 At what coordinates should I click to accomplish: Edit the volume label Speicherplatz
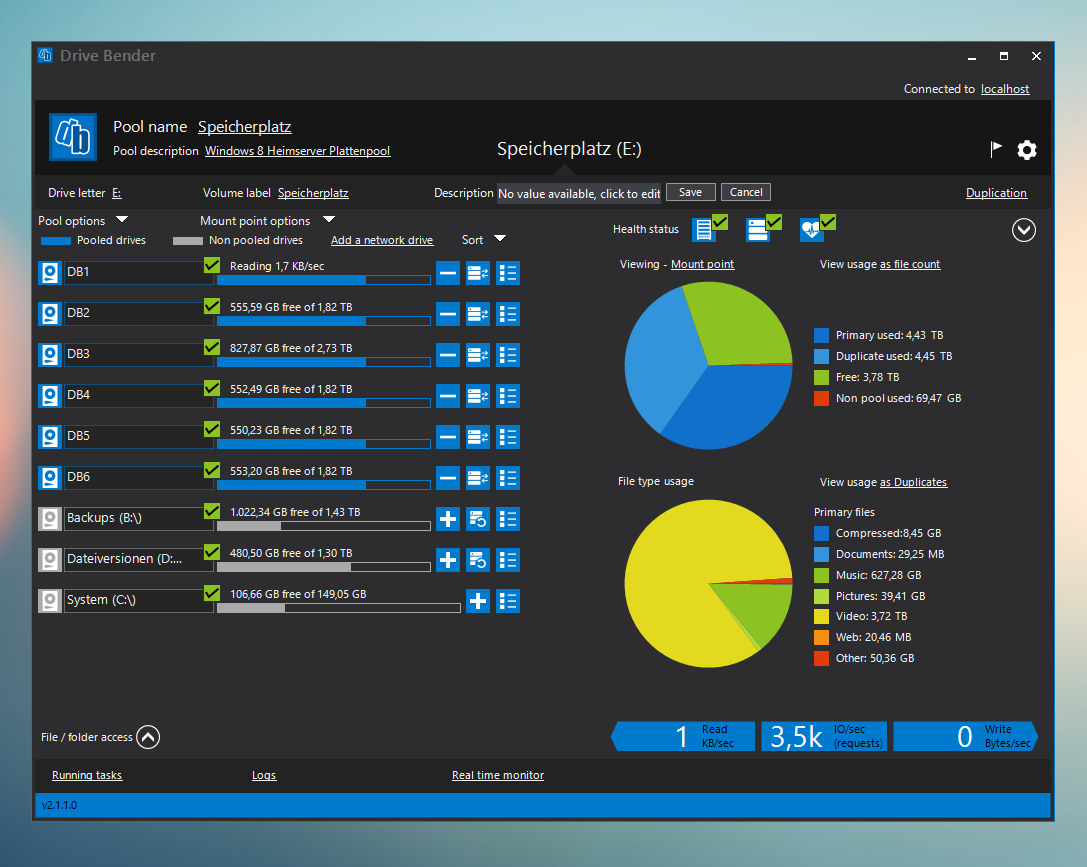click(x=313, y=193)
